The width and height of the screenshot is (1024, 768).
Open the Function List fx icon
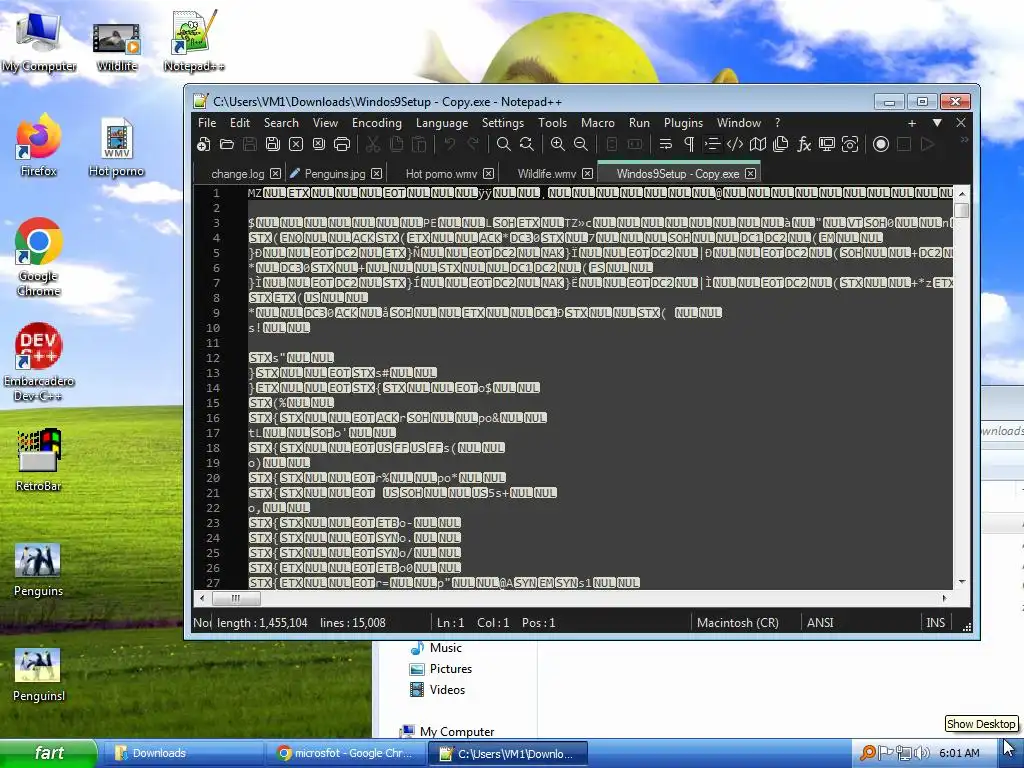[x=804, y=144]
